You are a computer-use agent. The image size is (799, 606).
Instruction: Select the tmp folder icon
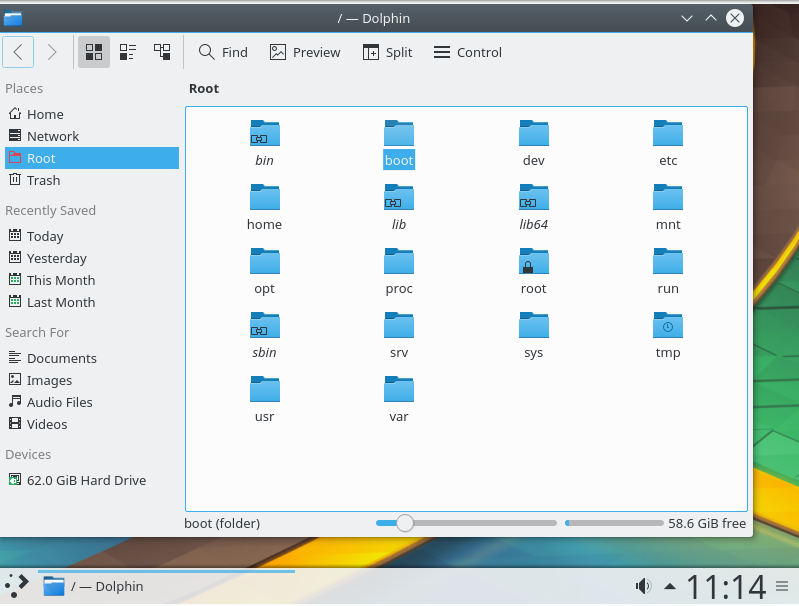668,327
